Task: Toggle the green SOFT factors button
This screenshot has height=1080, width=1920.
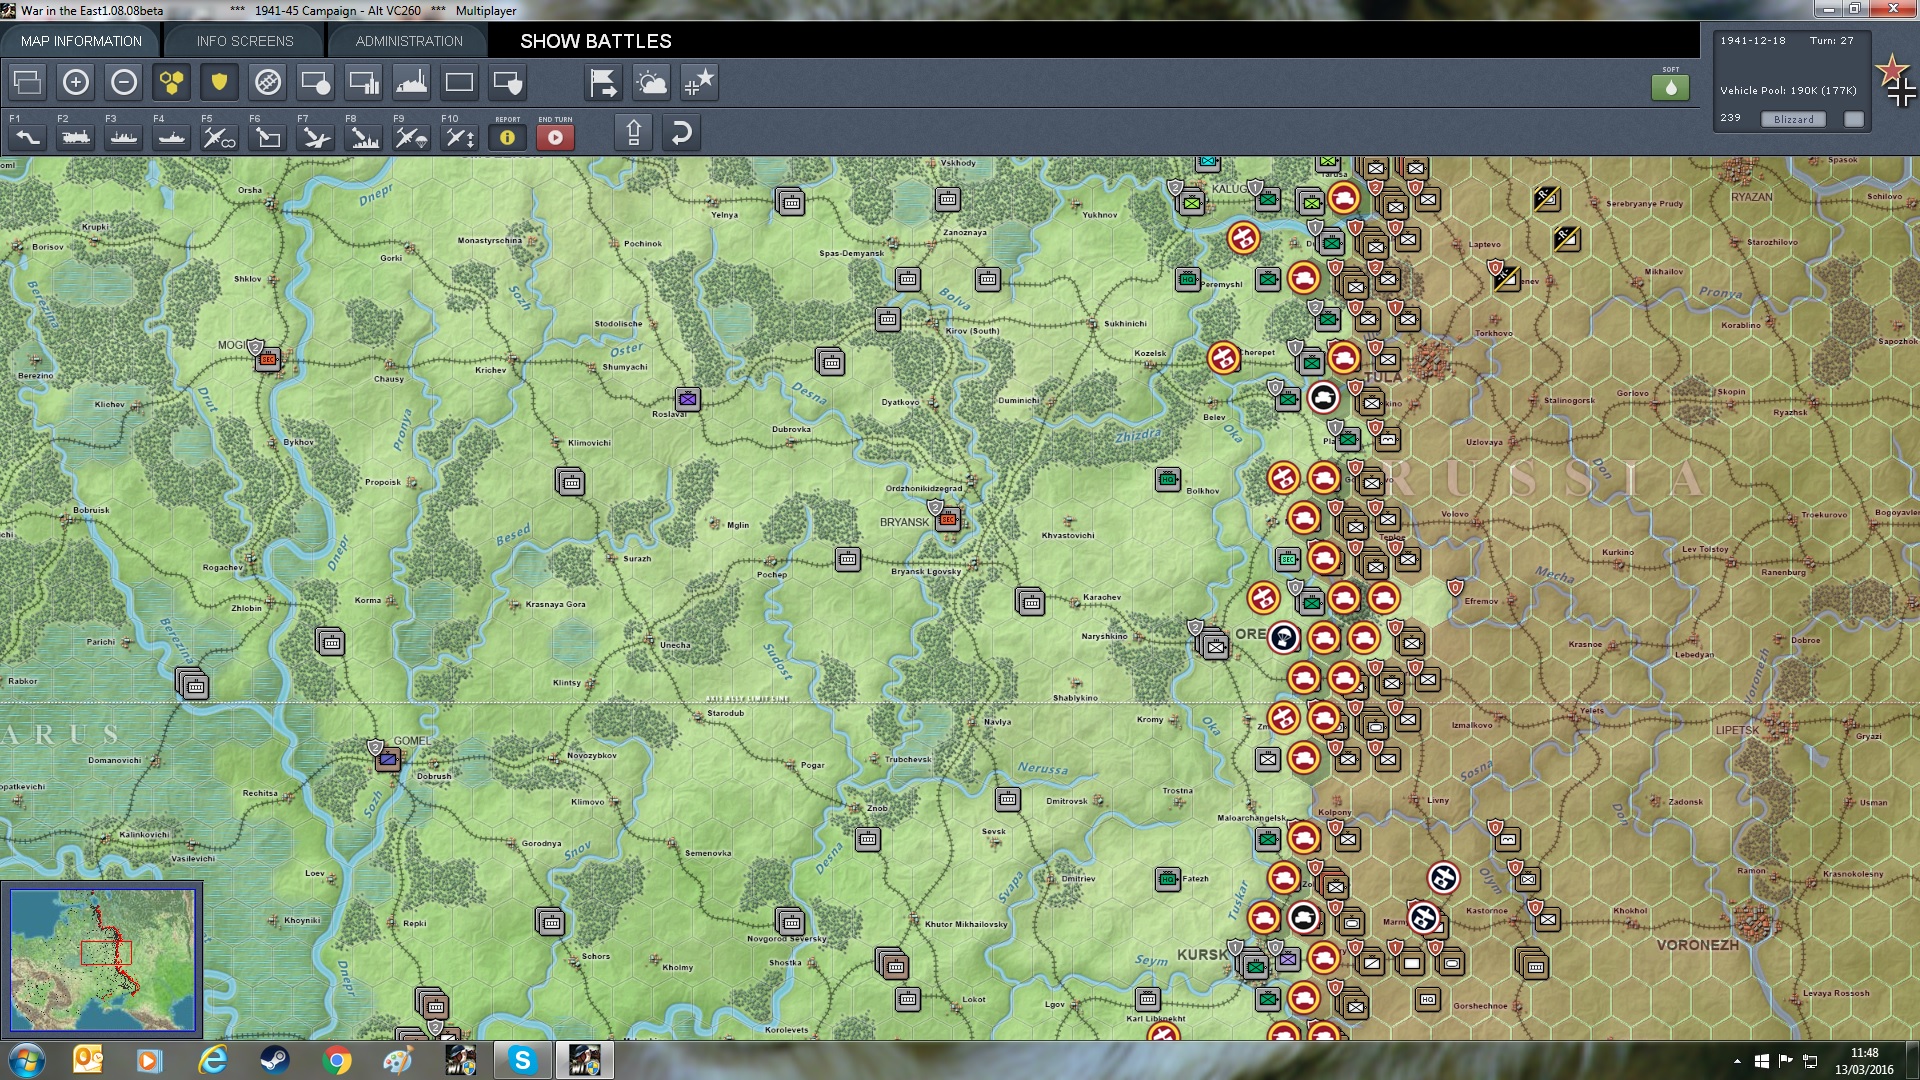Action: pyautogui.click(x=1671, y=87)
